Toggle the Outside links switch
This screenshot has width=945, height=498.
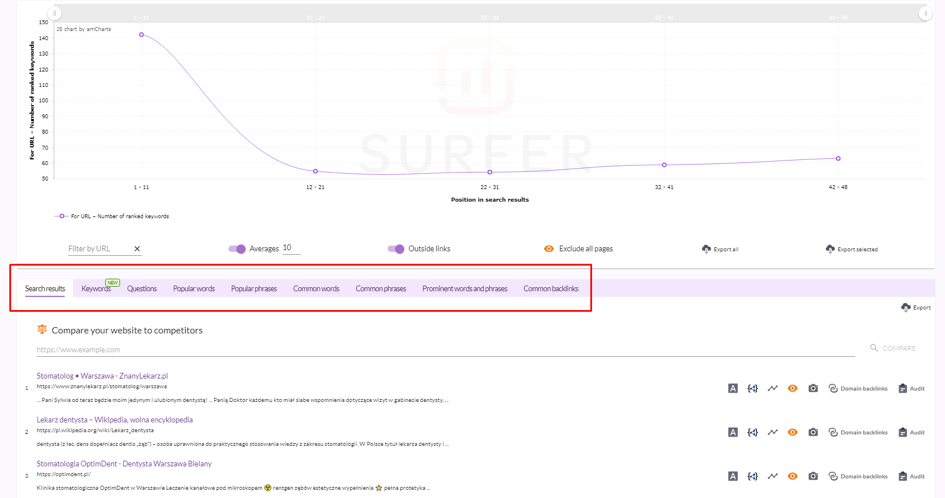(x=396, y=248)
